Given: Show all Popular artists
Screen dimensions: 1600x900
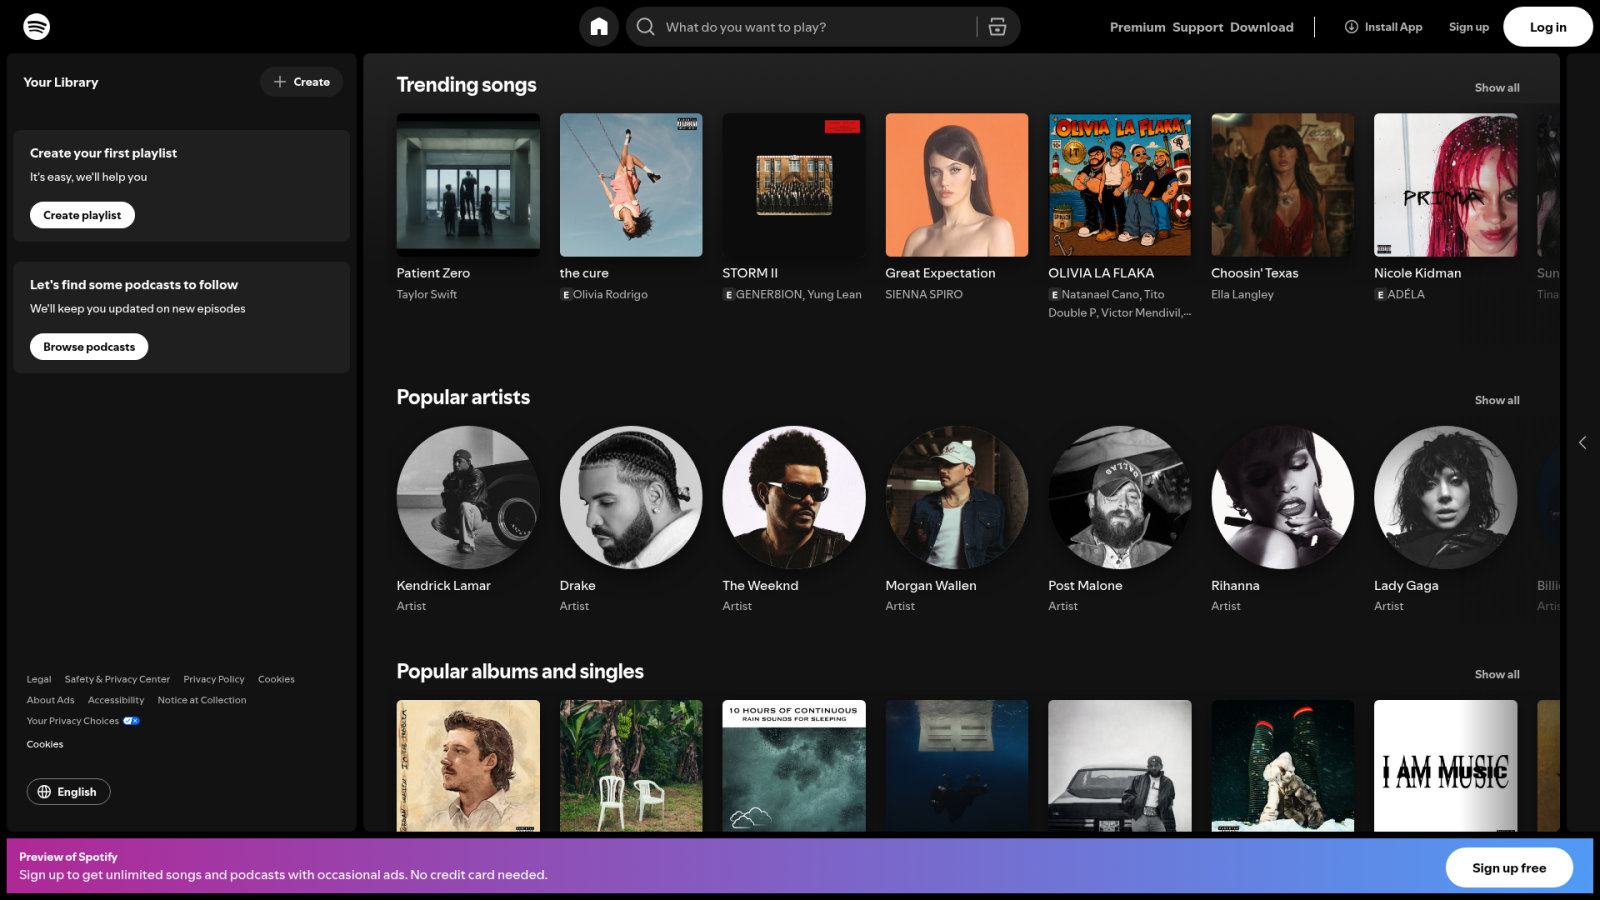Looking at the screenshot, I should coord(1497,400).
